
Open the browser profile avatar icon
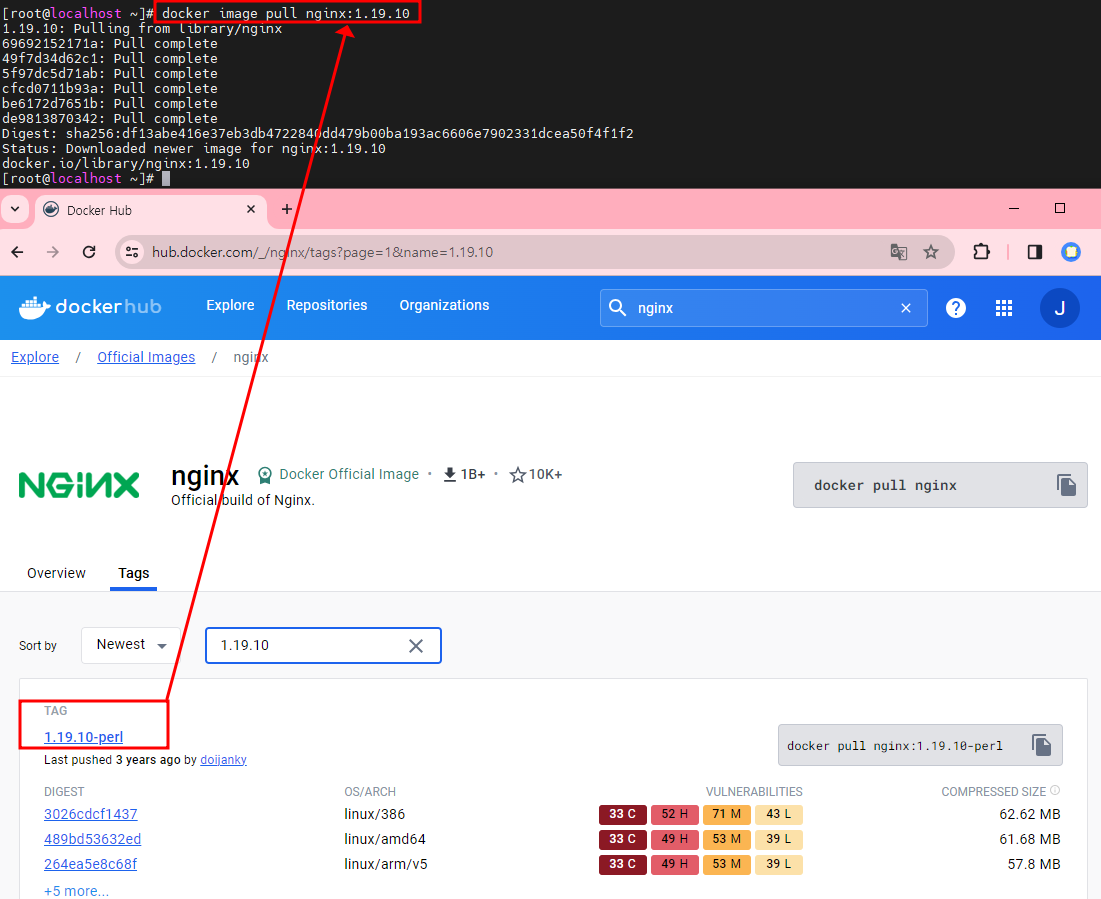click(x=1071, y=252)
